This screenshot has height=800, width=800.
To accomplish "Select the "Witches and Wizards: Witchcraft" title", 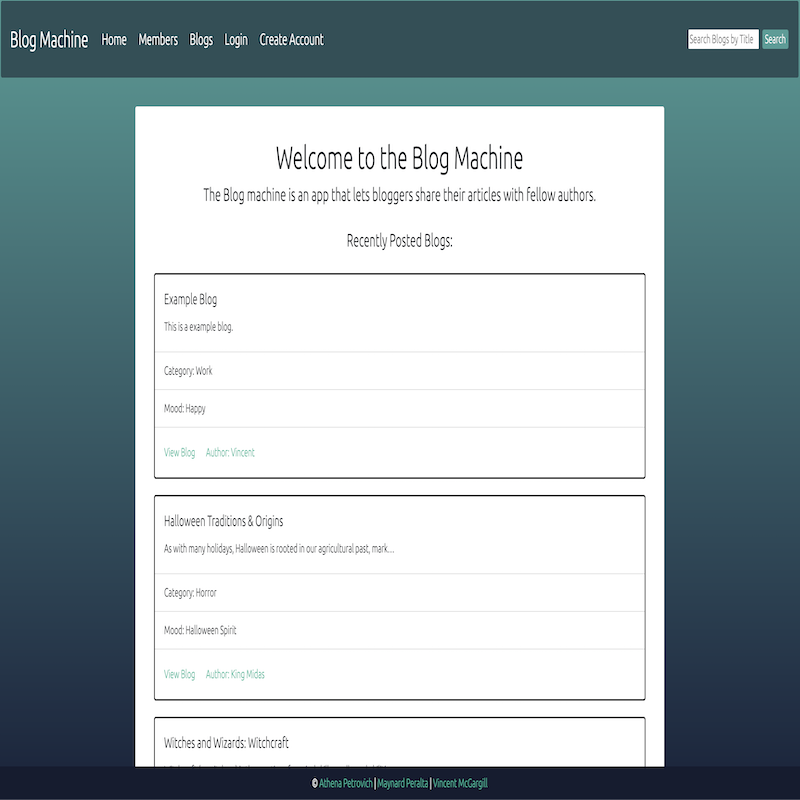I will tap(226, 743).
